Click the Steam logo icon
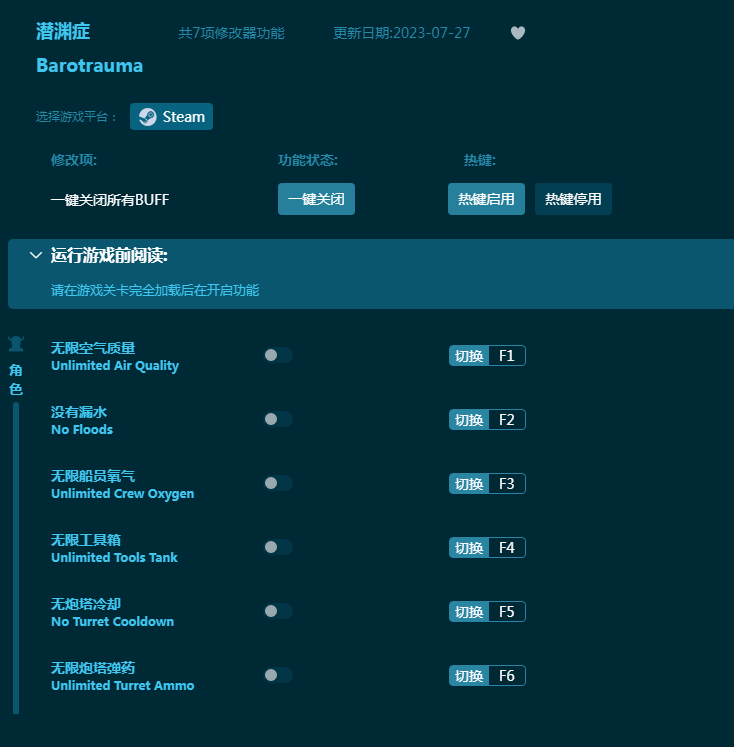This screenshot has height=747, width=734. point(147,117)
